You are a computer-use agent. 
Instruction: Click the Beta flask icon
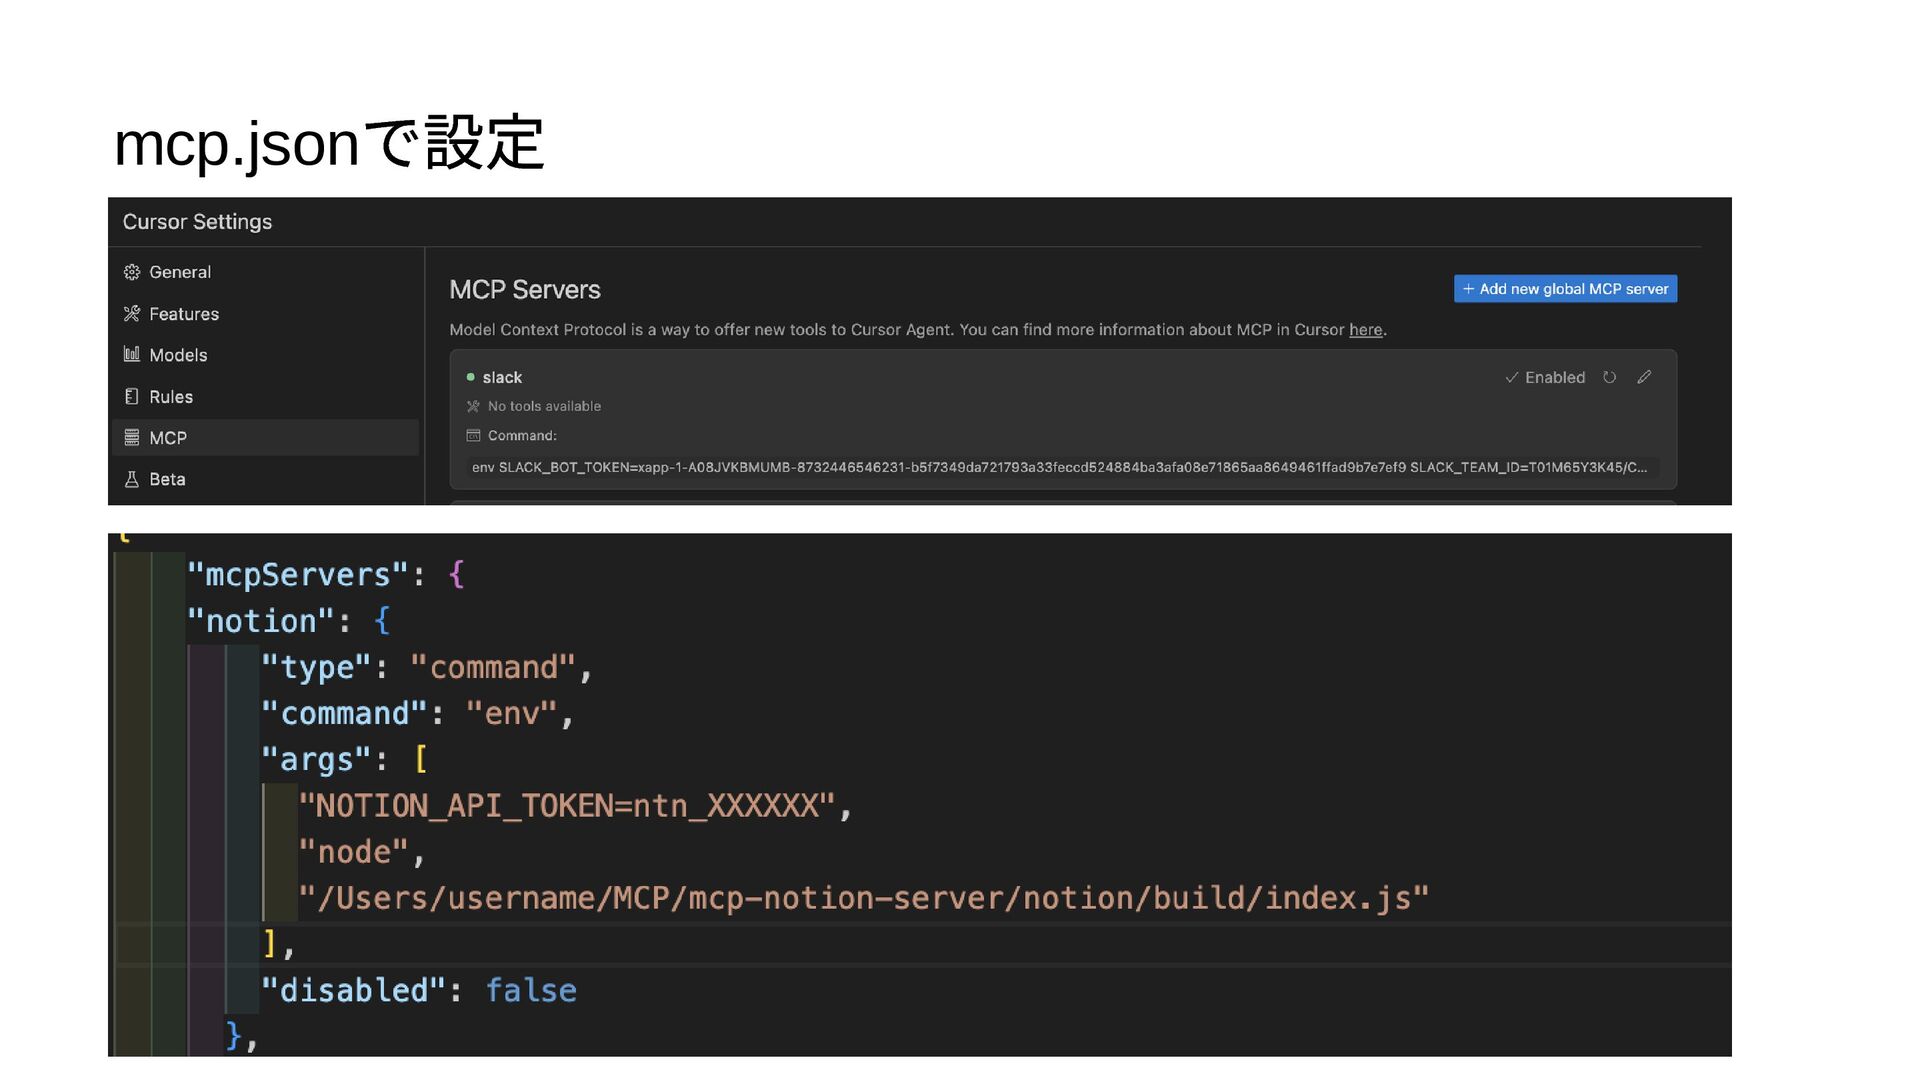(131, 479)
